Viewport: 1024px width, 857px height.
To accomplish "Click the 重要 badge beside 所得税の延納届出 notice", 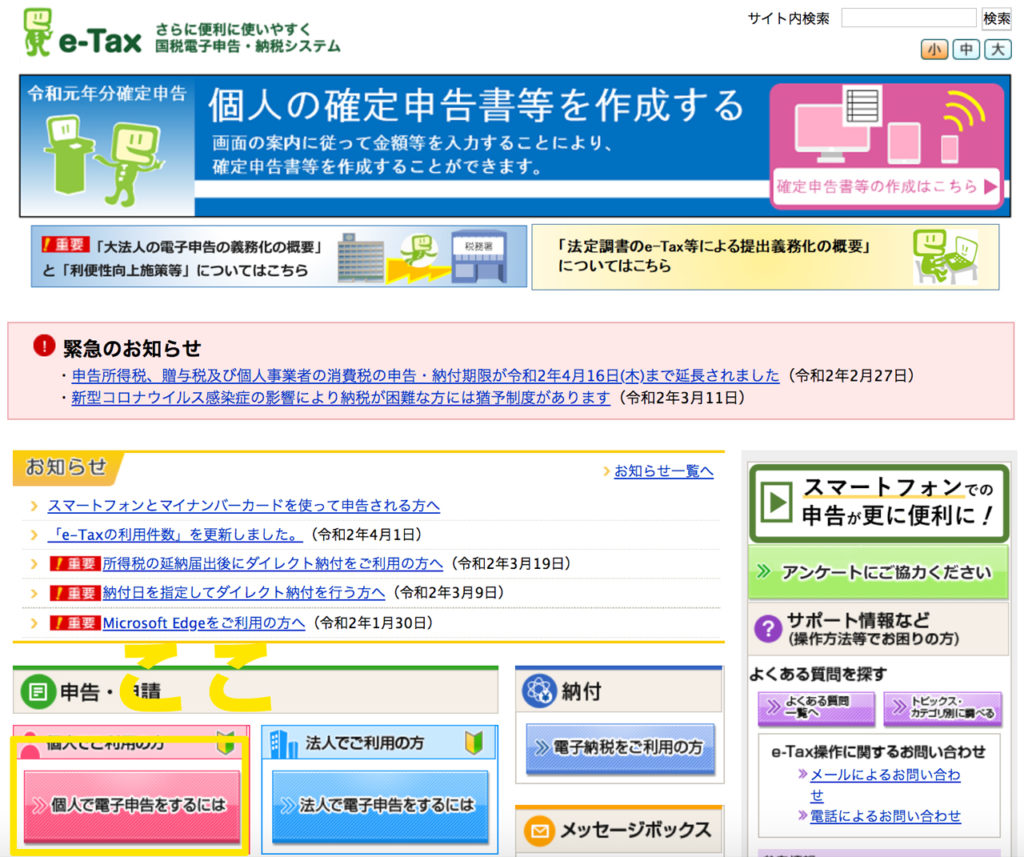I will (x=74, y=564).
